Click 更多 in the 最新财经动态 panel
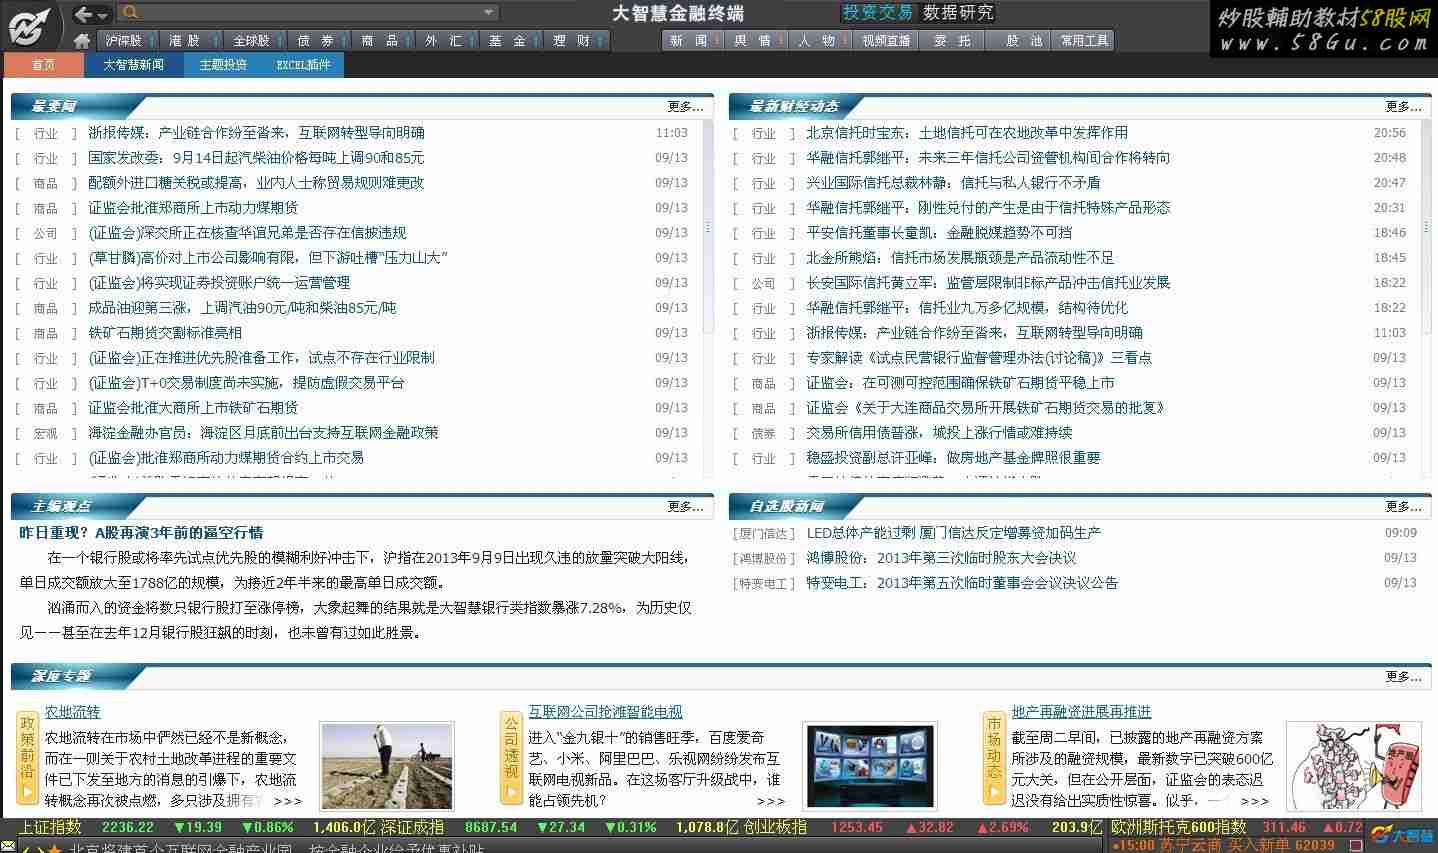The image size is (1438, 853). [1403, 106]
